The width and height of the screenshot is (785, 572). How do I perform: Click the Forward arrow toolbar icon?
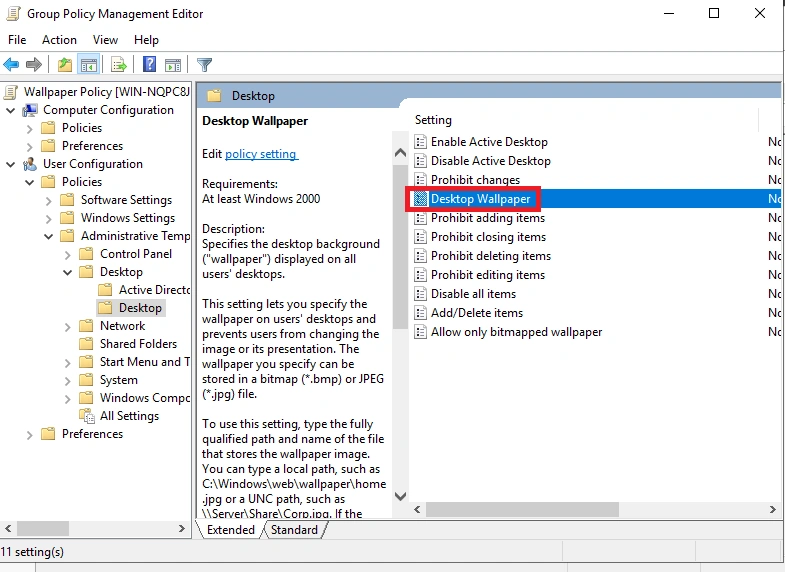tap(34, 65)
